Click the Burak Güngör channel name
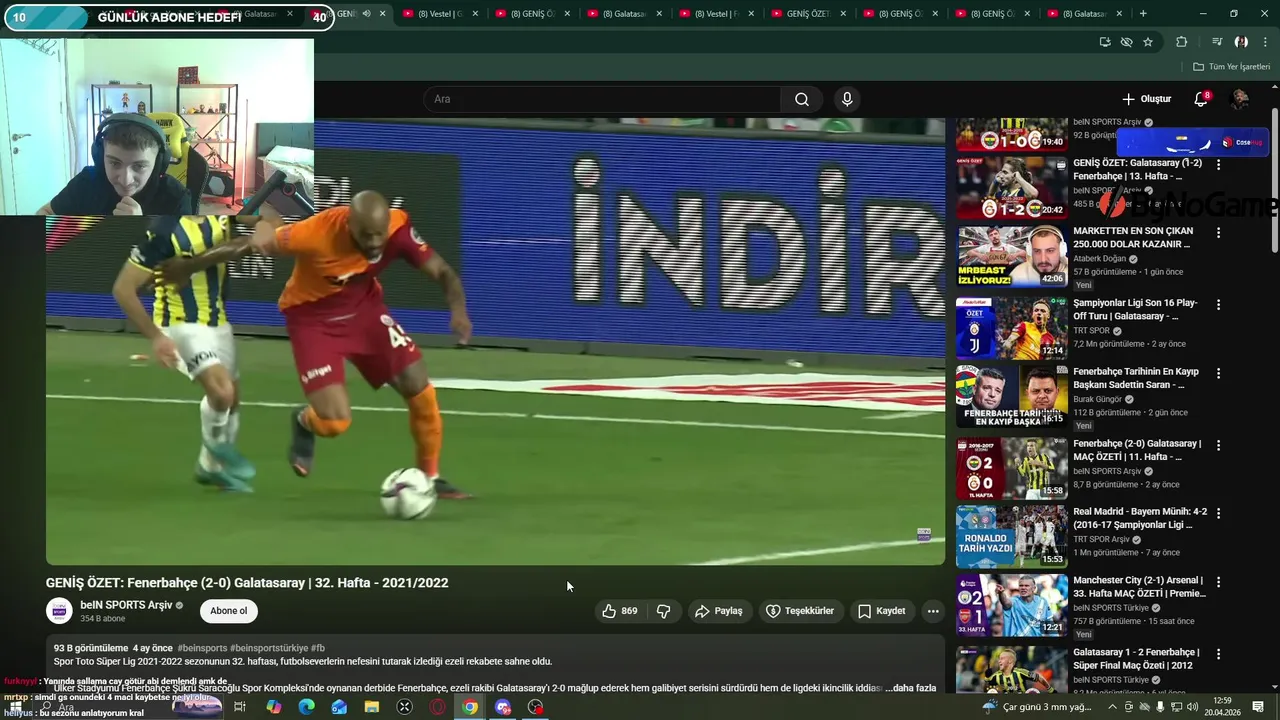This screenshot has height=720, width=1280. [x=1097, y=399]
